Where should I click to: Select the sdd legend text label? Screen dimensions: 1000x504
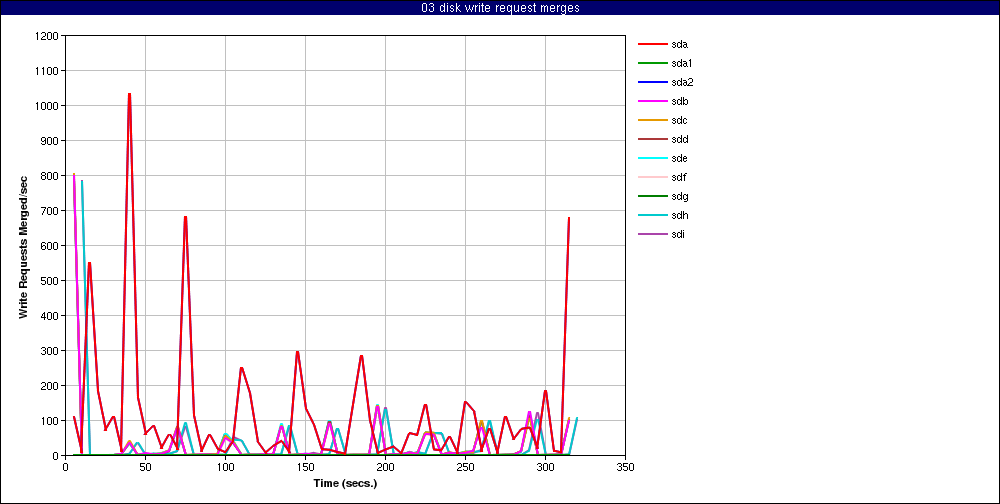679,139
